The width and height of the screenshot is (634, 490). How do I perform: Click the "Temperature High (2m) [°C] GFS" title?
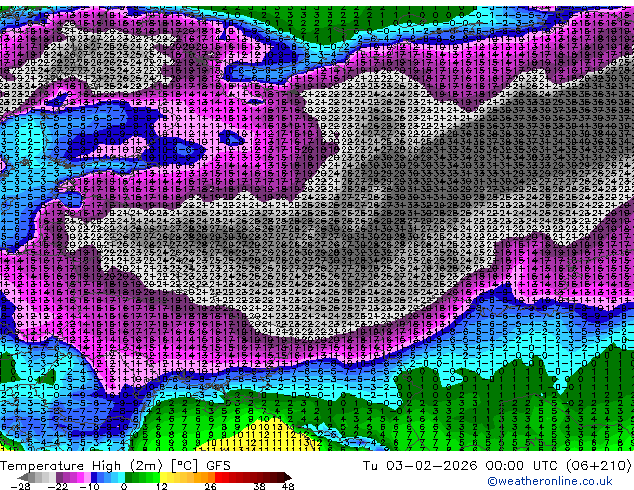[x=115, y=465]
